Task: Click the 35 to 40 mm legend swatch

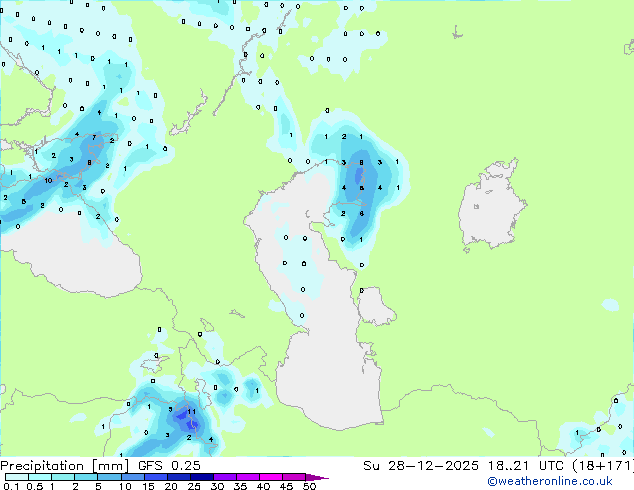Action: pyautogui.click(x=248, y=477)
